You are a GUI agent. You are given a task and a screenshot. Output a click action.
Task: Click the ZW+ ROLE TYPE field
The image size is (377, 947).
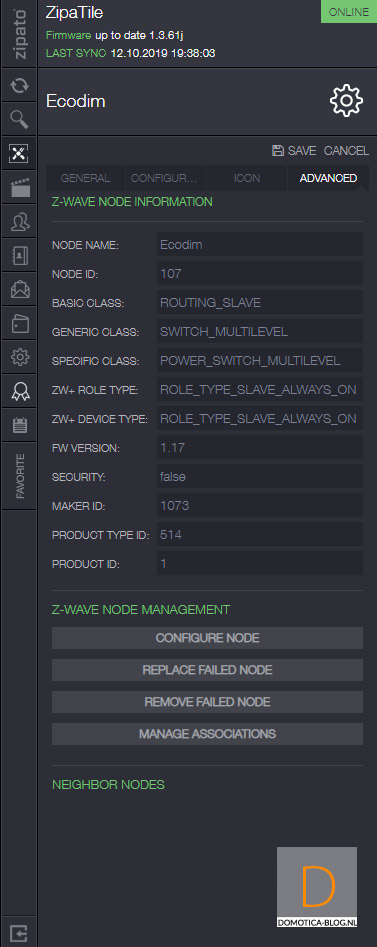(260, 390)
